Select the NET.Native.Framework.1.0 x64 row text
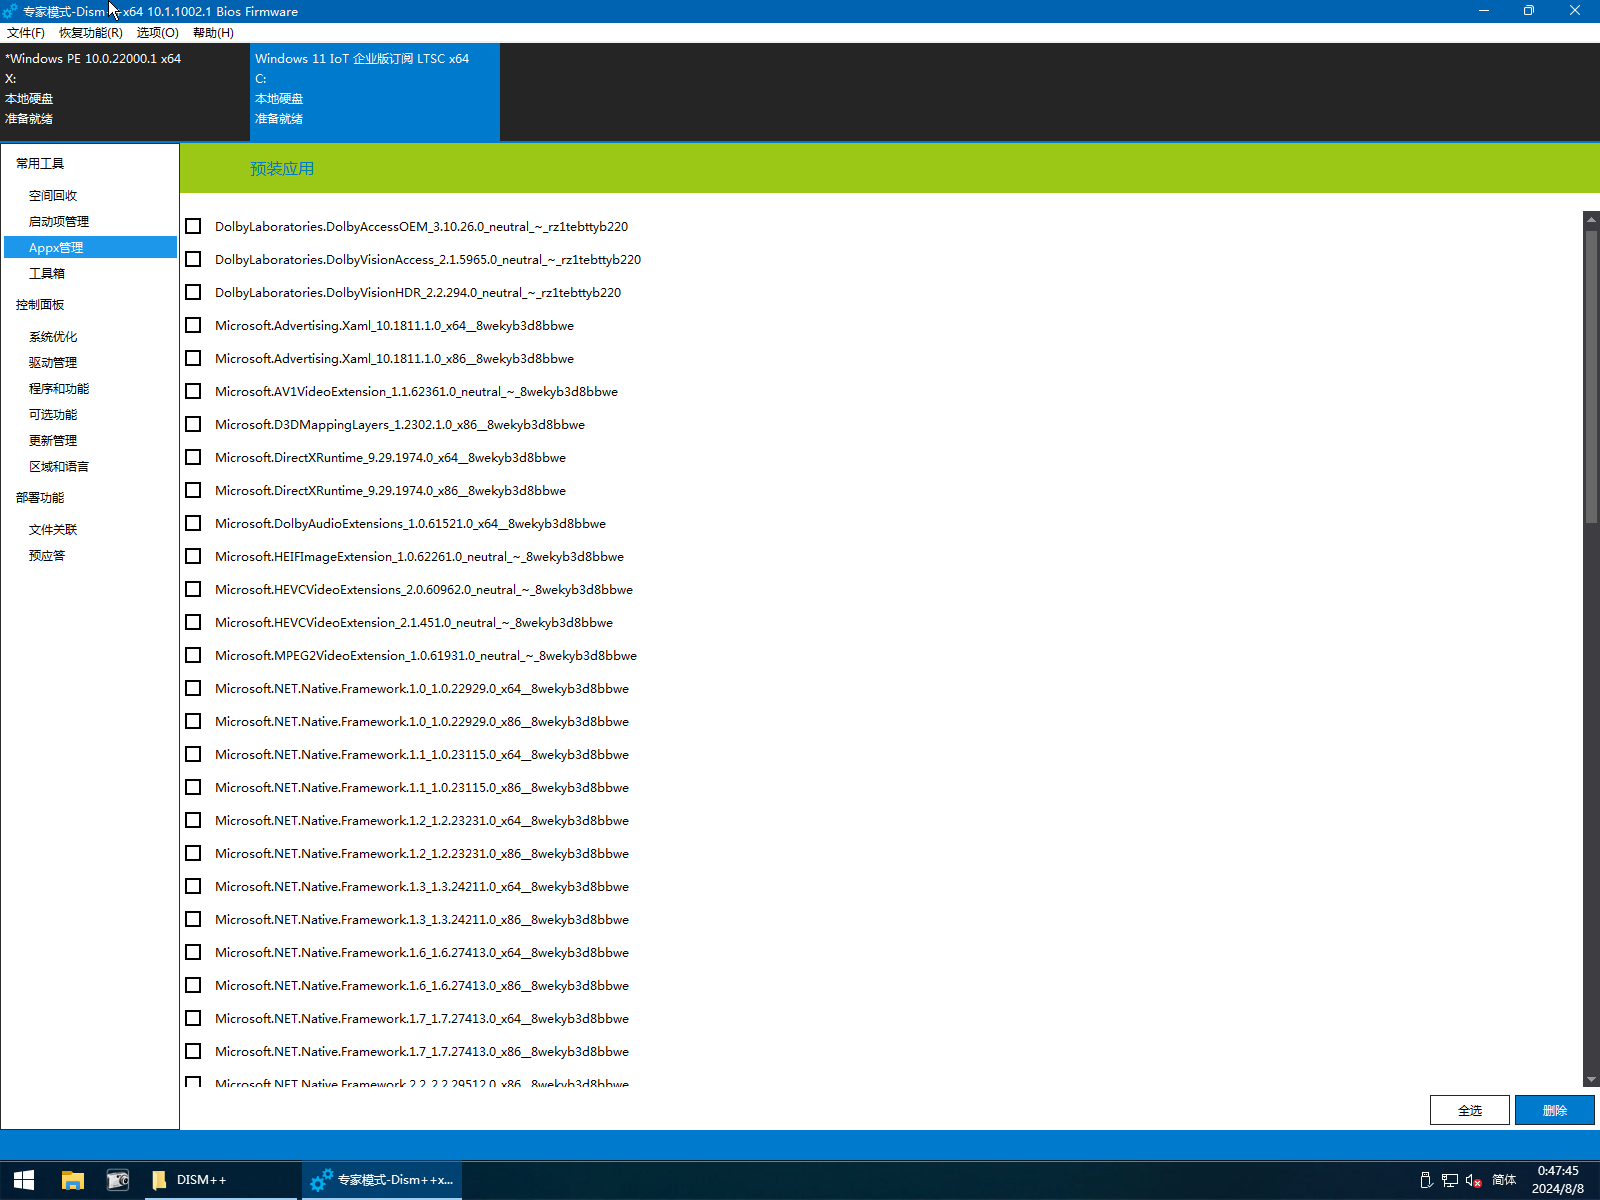Screen dimensions: 1600x1200 [422, 688]
